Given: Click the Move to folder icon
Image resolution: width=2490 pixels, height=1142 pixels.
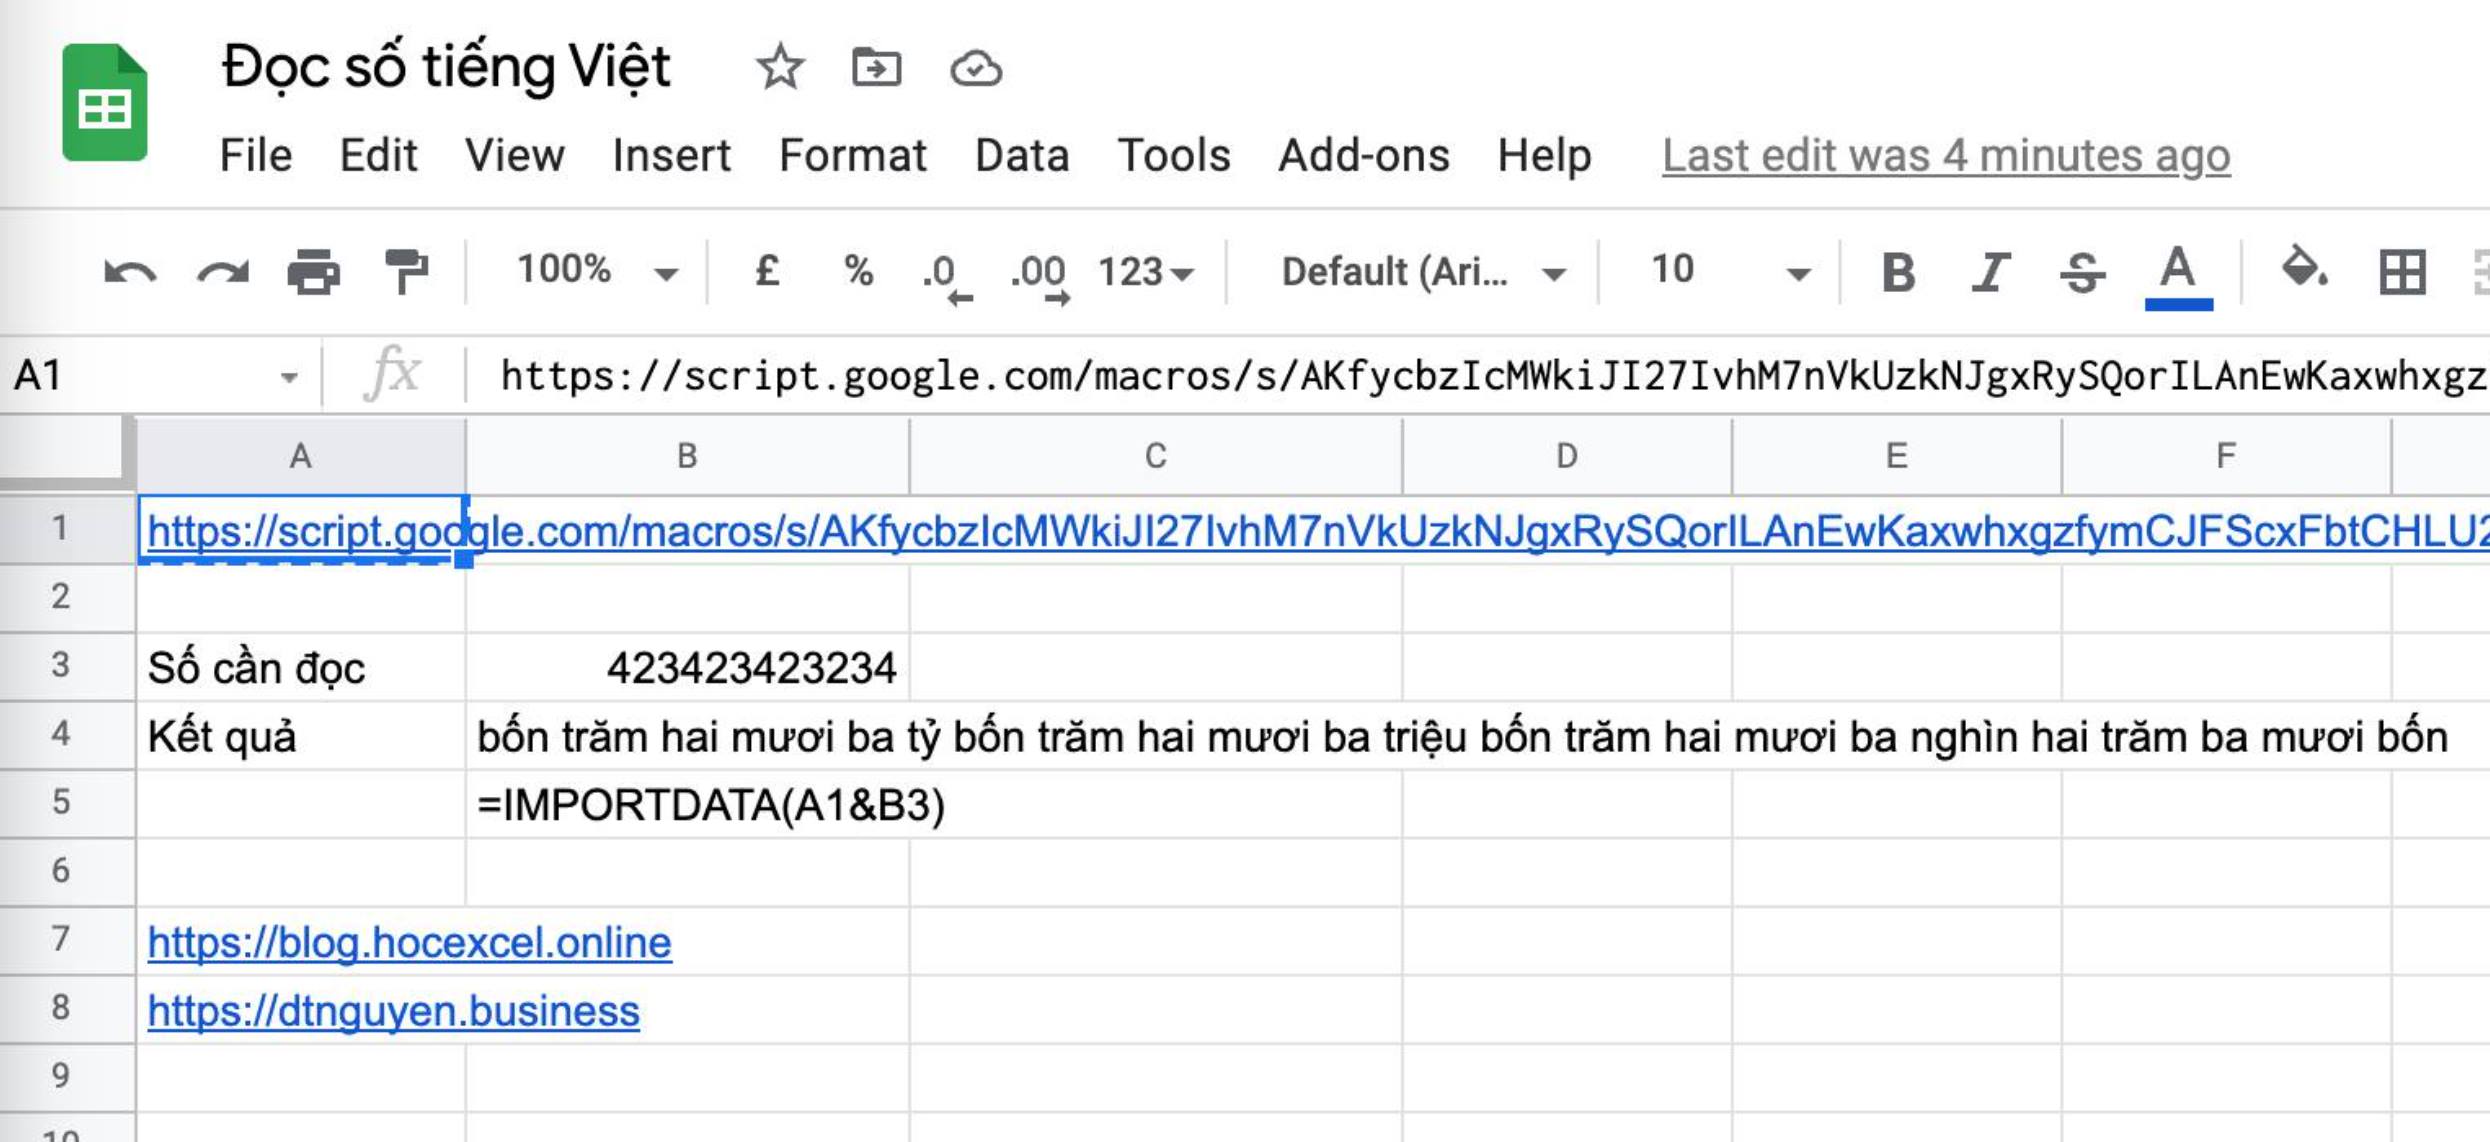Looking at the screenshot, I should click(876, 68).
